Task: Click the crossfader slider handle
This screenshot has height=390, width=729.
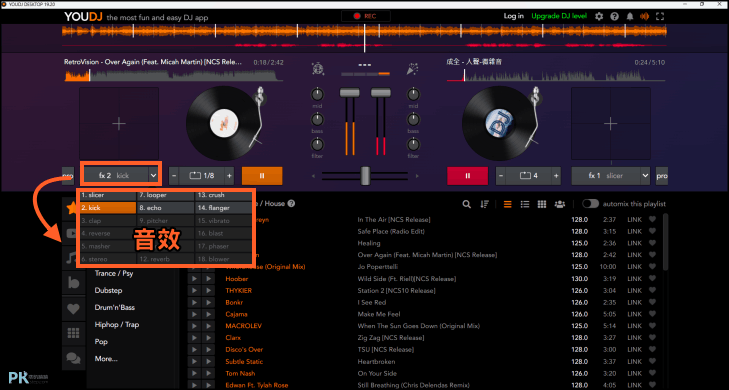Action: [x=365, y=176]
